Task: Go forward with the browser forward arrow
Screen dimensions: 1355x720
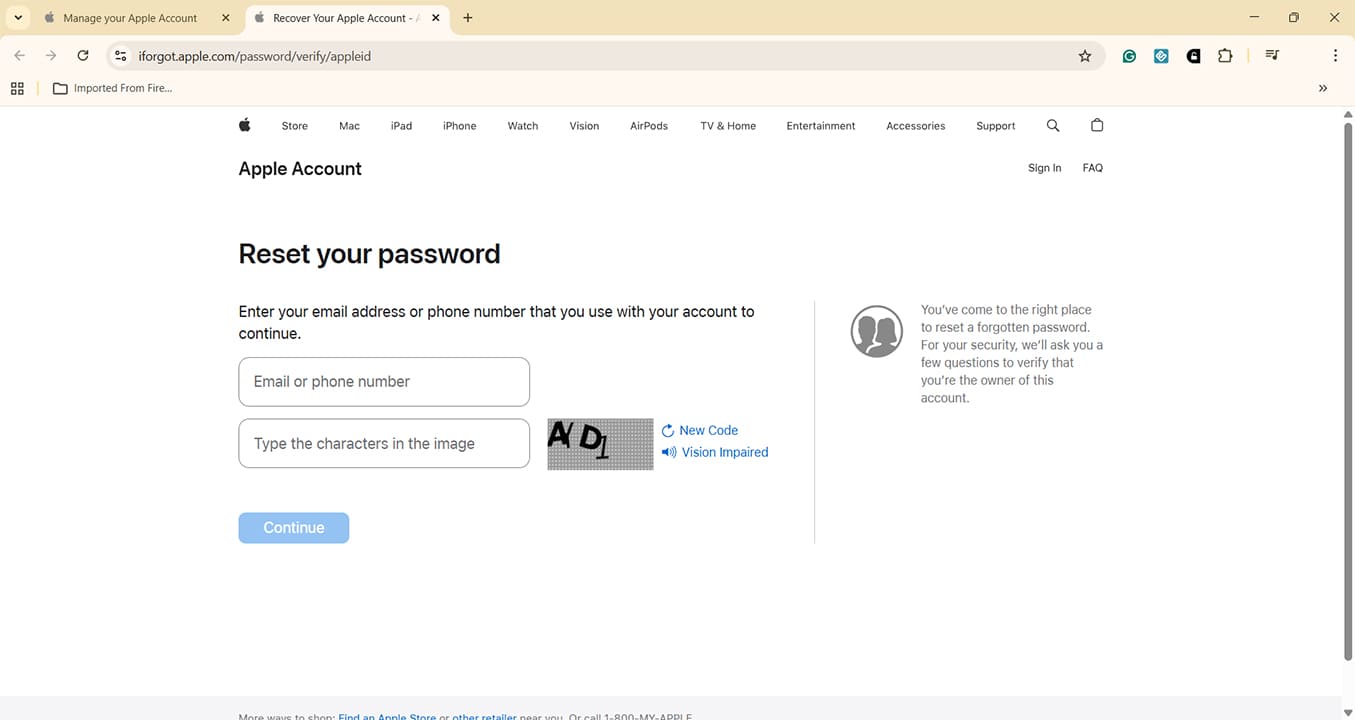Action: point(51,56)
